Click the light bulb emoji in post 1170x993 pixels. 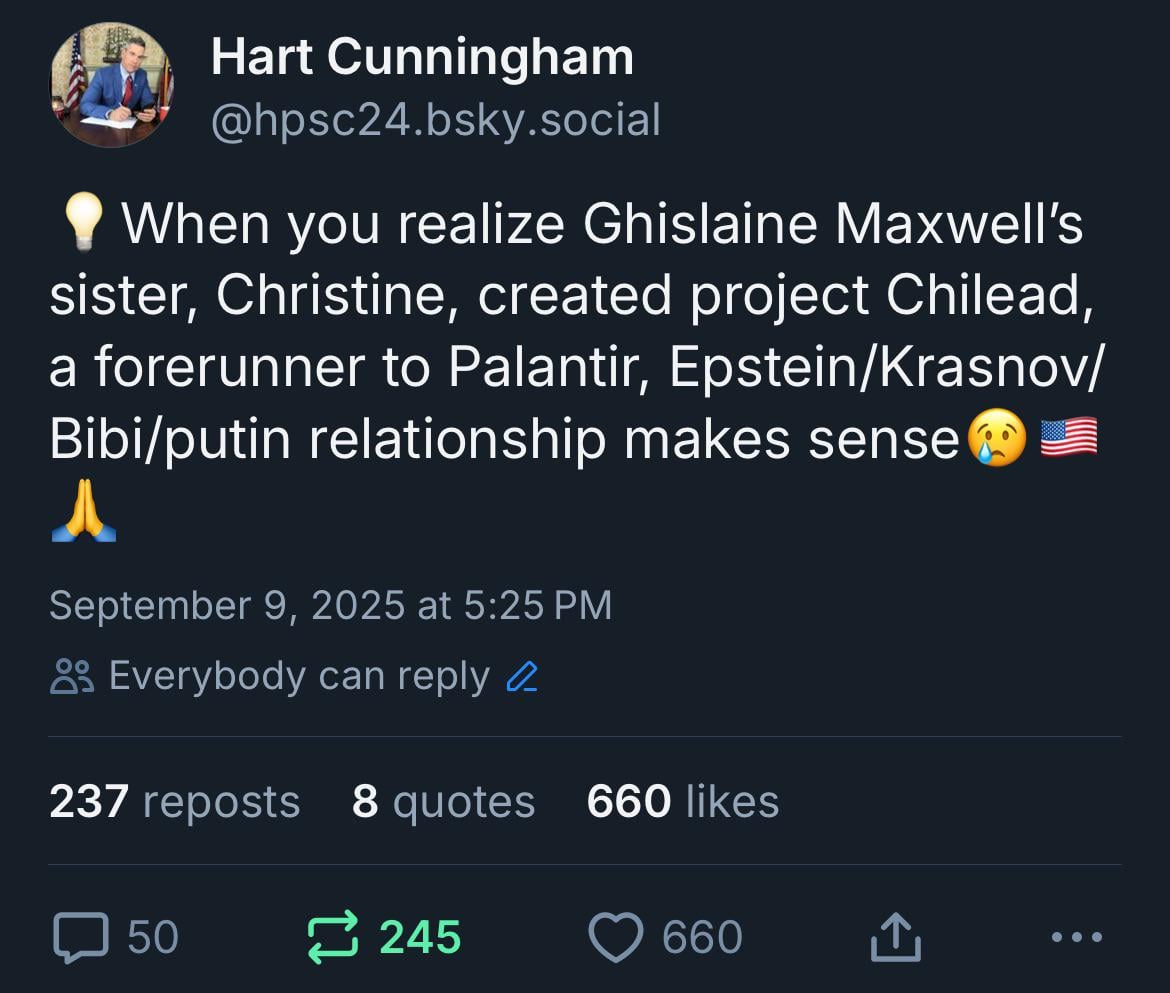point(84,222)
